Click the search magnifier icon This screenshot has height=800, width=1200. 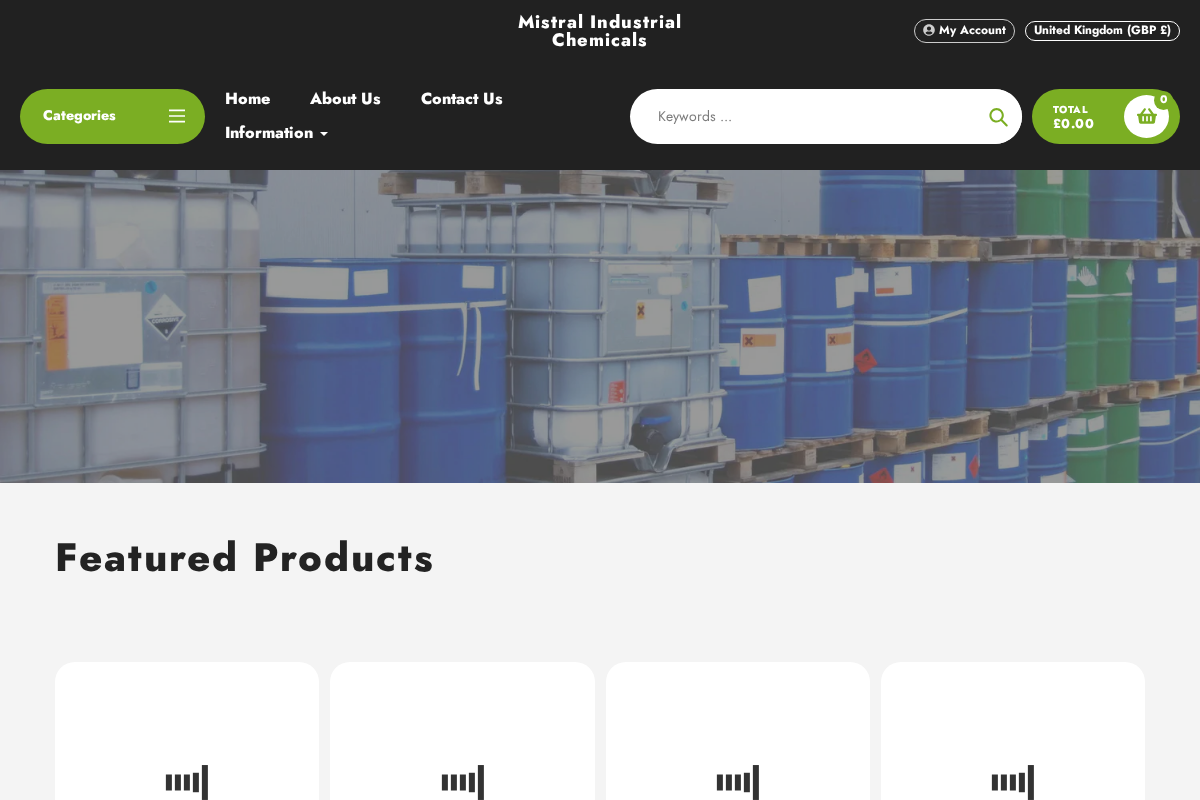pyautogui.click(x=997, y=116)
